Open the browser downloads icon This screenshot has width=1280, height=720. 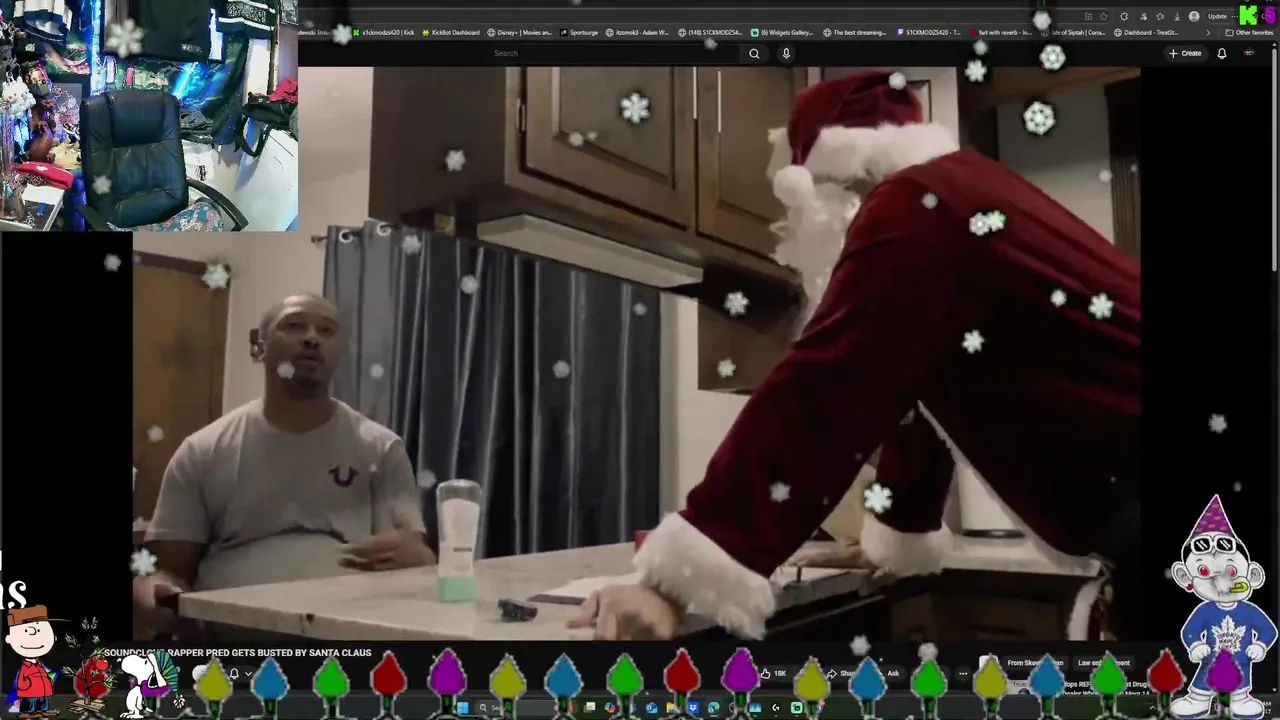point(1176,17)
